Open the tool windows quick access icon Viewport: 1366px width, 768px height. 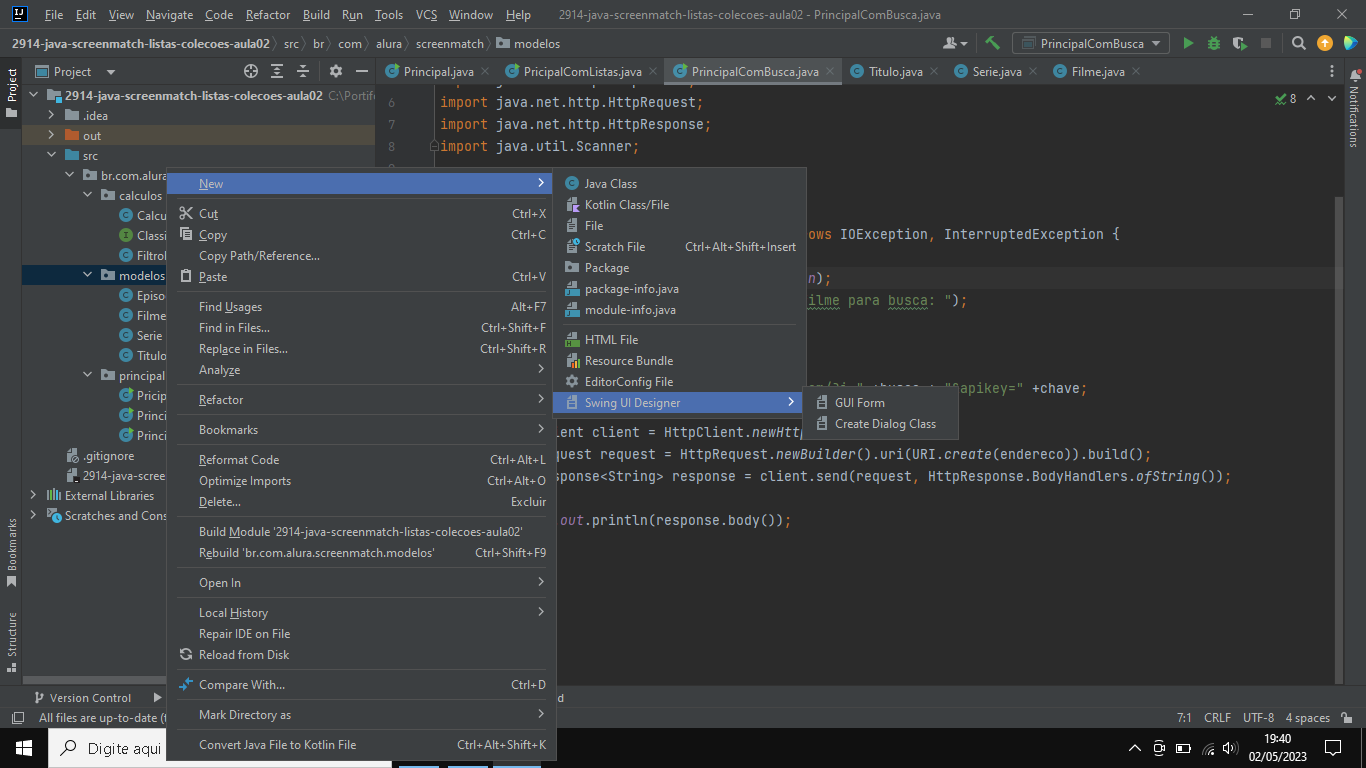(x=17, y=718)
